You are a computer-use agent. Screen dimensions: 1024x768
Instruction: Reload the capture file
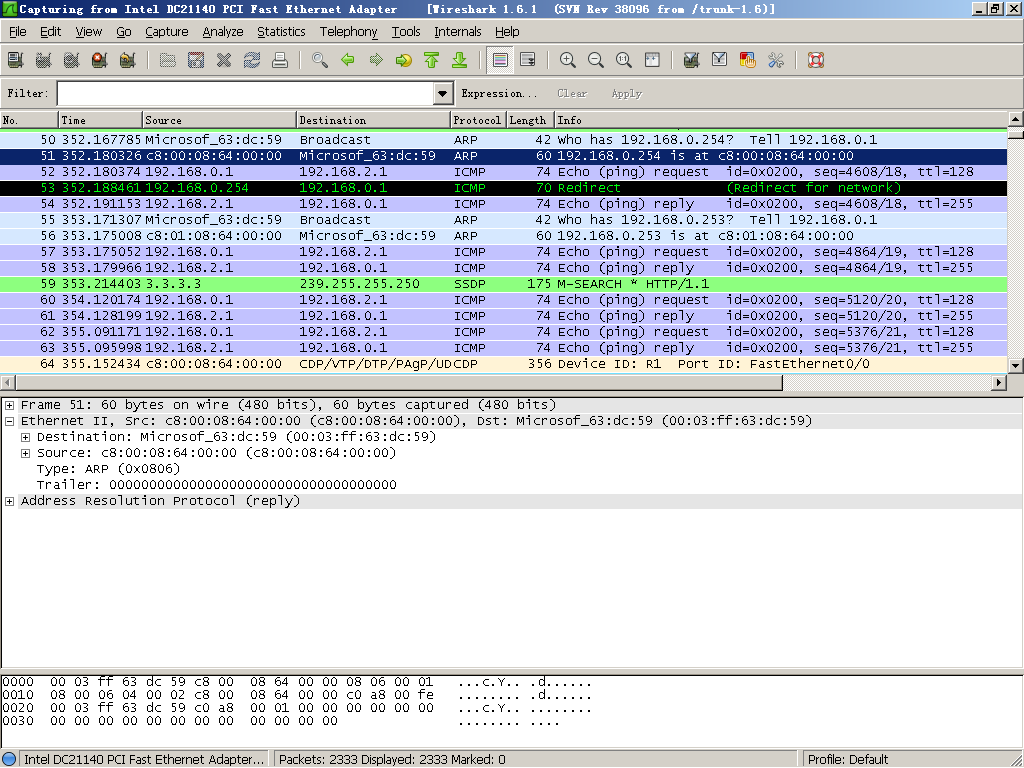tap(252, 60)
